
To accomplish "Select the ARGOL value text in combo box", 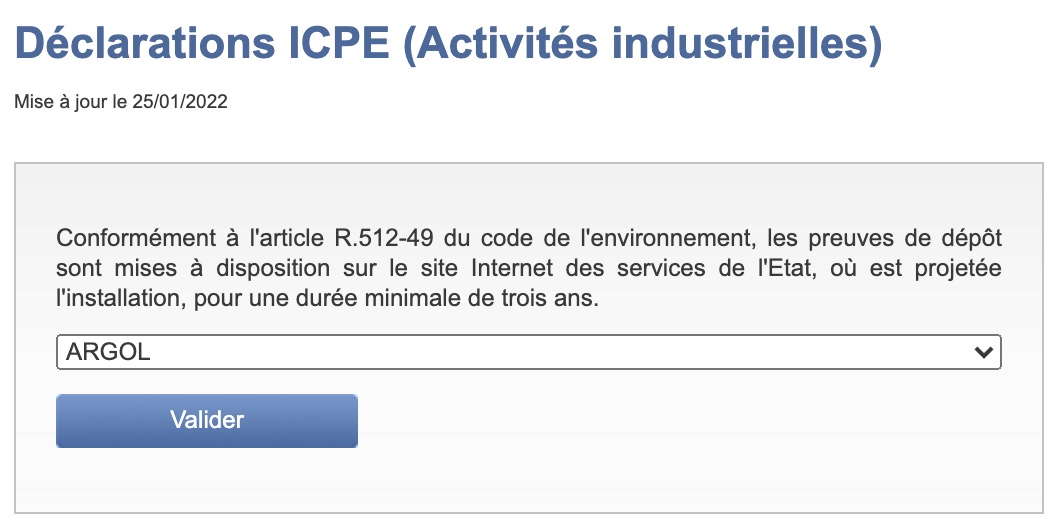I will [108, 352].
